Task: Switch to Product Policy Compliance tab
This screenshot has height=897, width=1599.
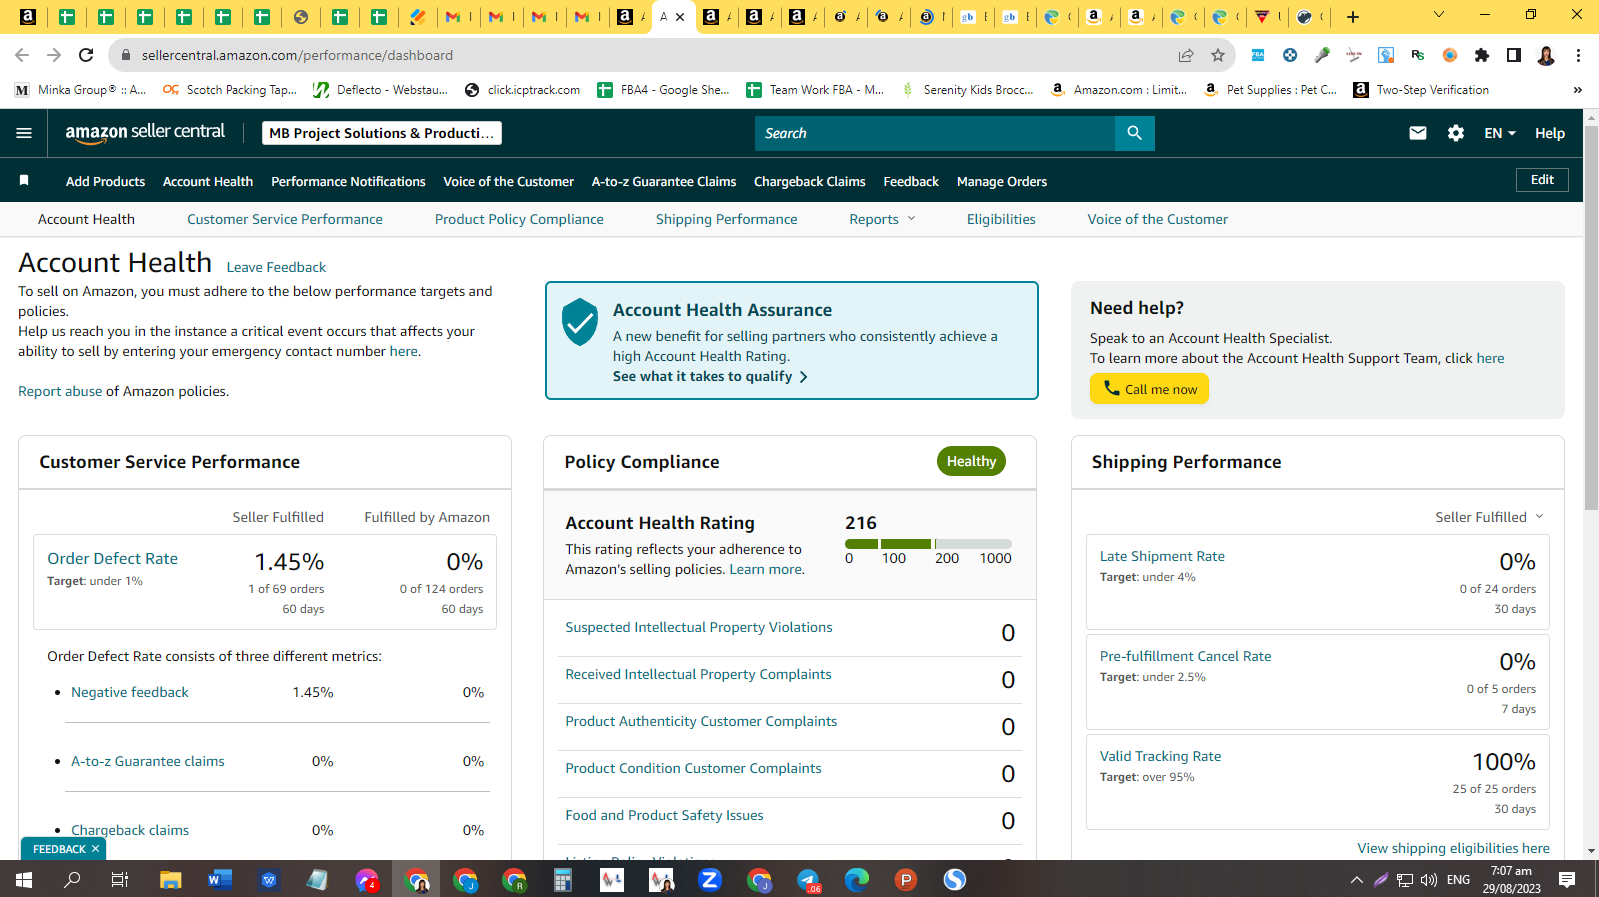Action: point(519,219)
